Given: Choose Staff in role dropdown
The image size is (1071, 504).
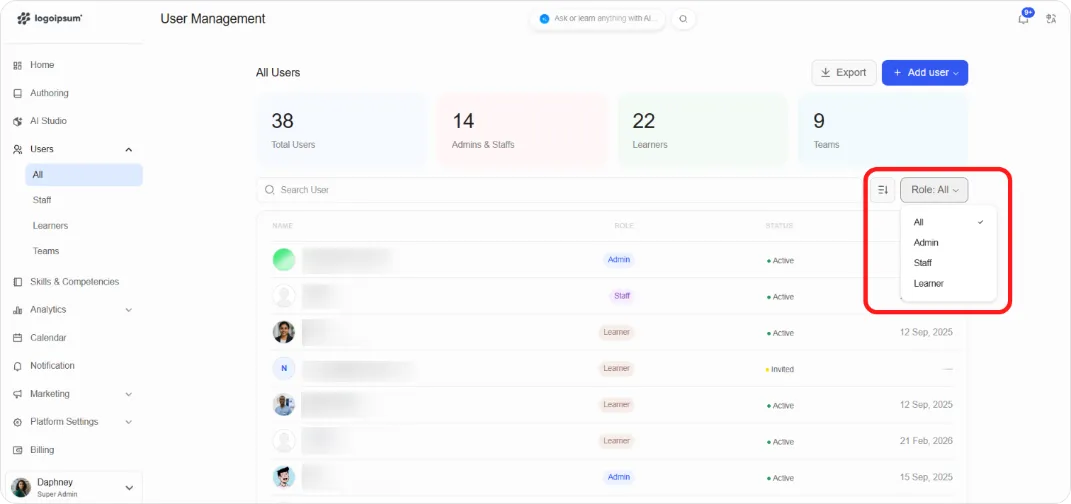Looking at the screenshot, I should 949,262.
